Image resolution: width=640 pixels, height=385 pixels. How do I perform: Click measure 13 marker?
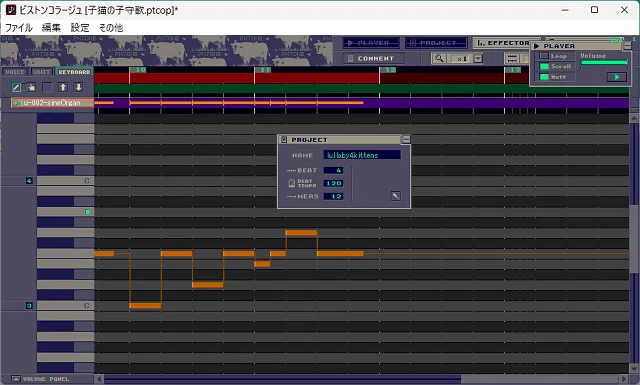coord(515,70)
